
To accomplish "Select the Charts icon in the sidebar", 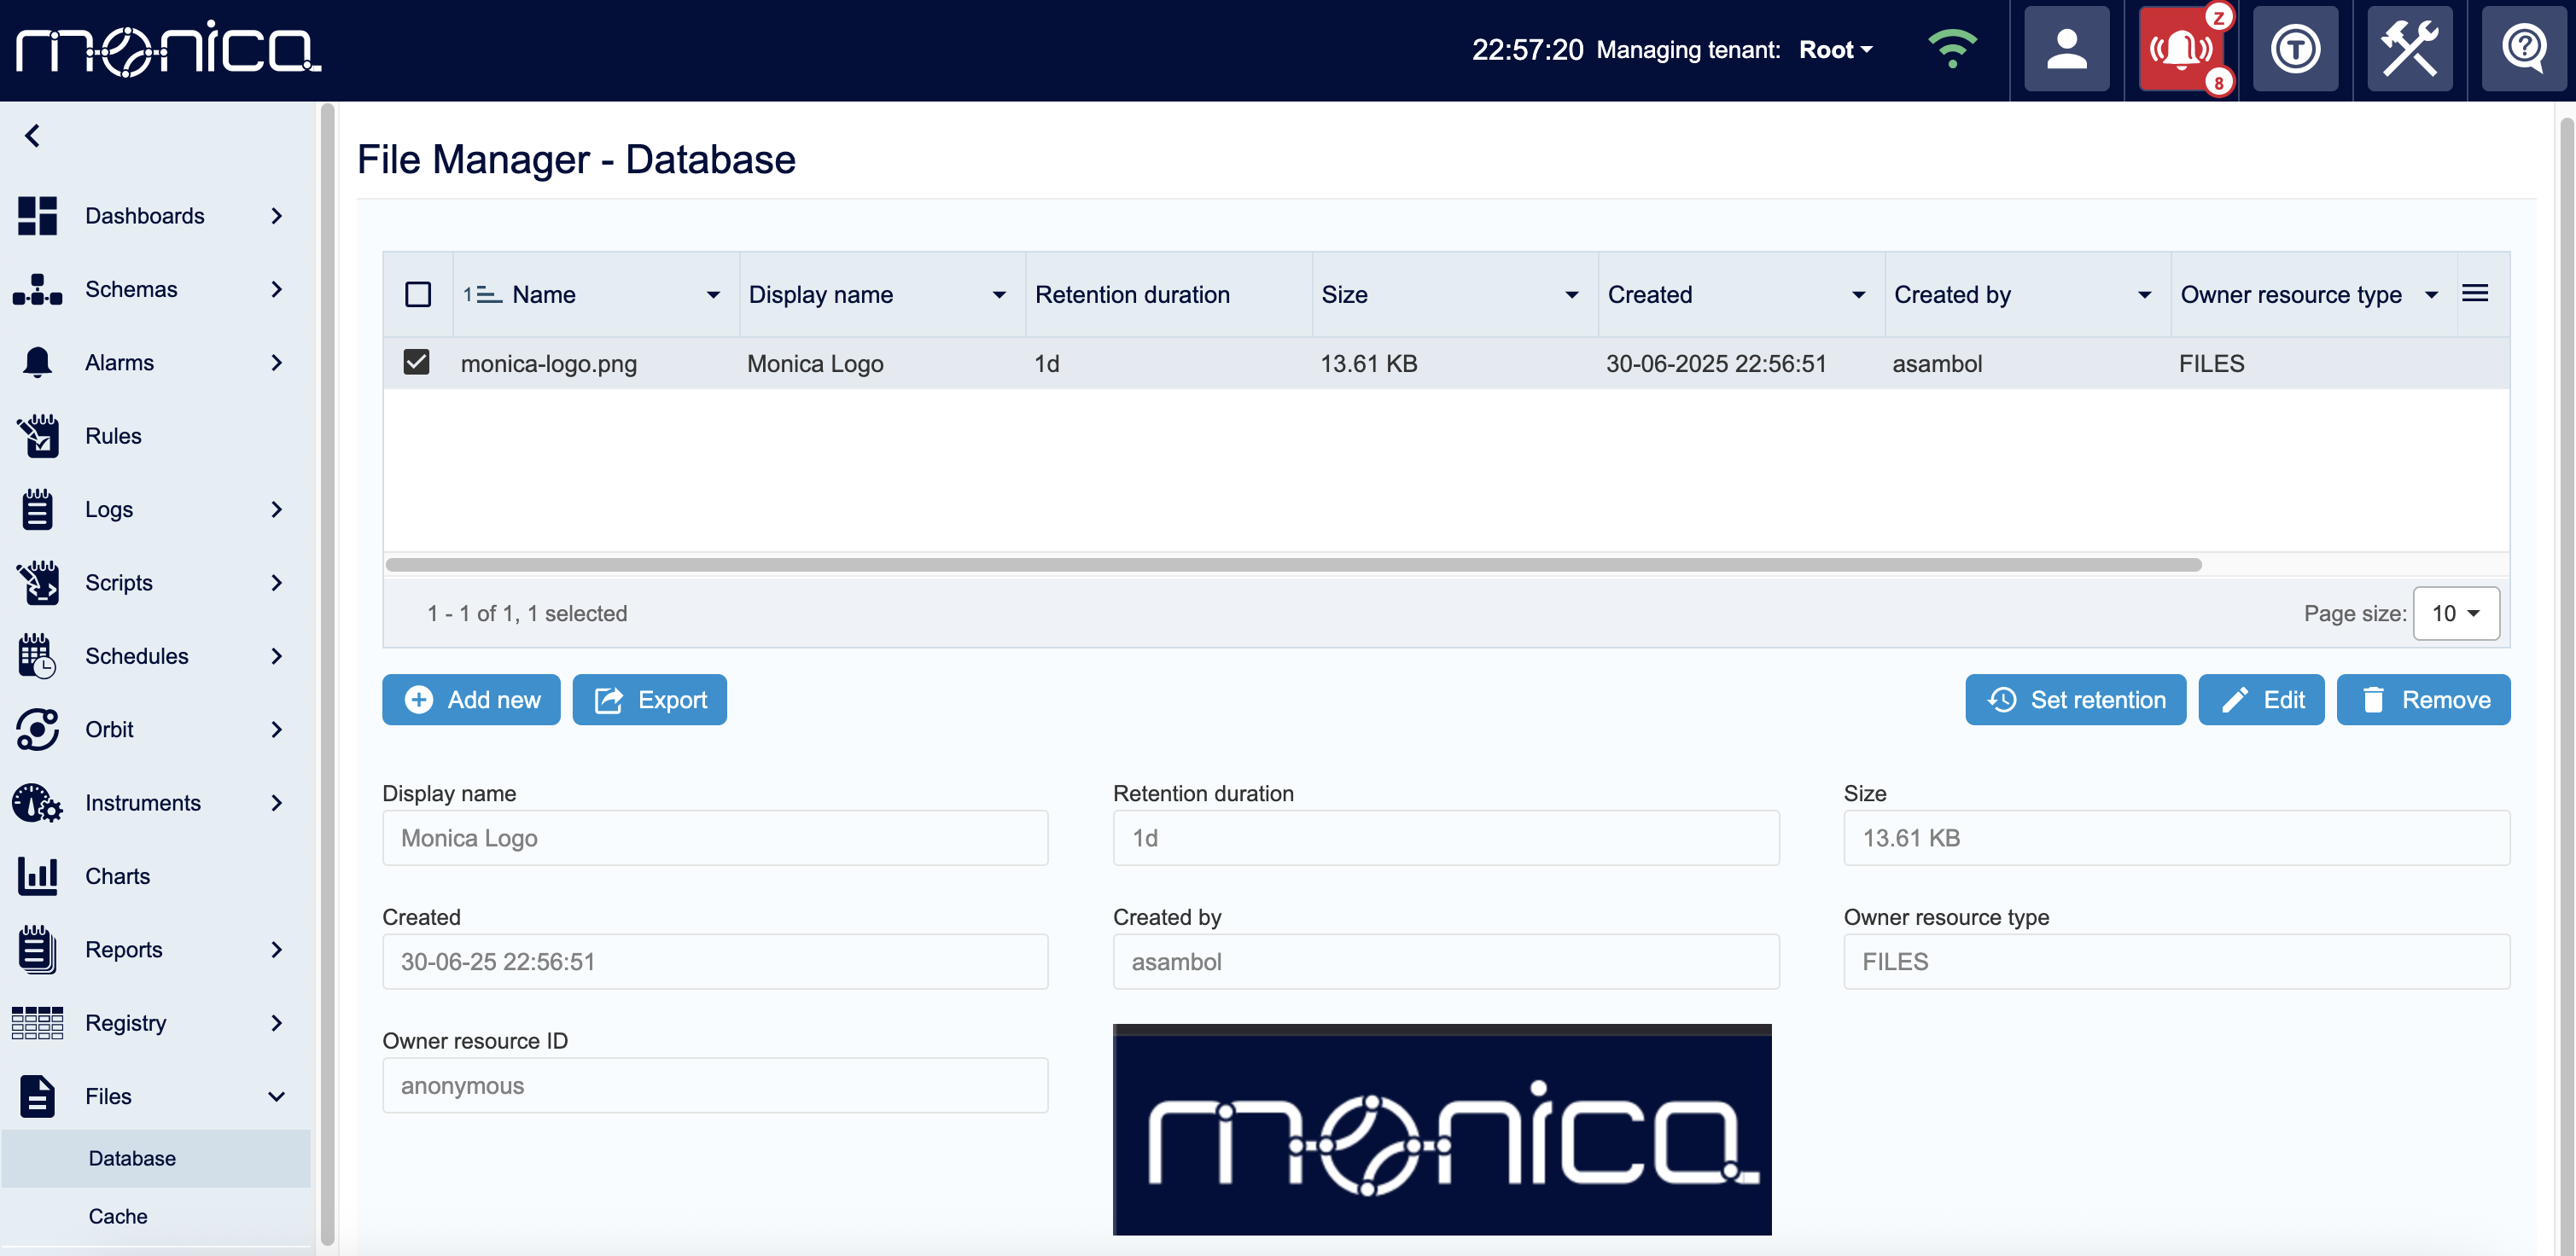I will pyautogui.click(x=37, y=875).
